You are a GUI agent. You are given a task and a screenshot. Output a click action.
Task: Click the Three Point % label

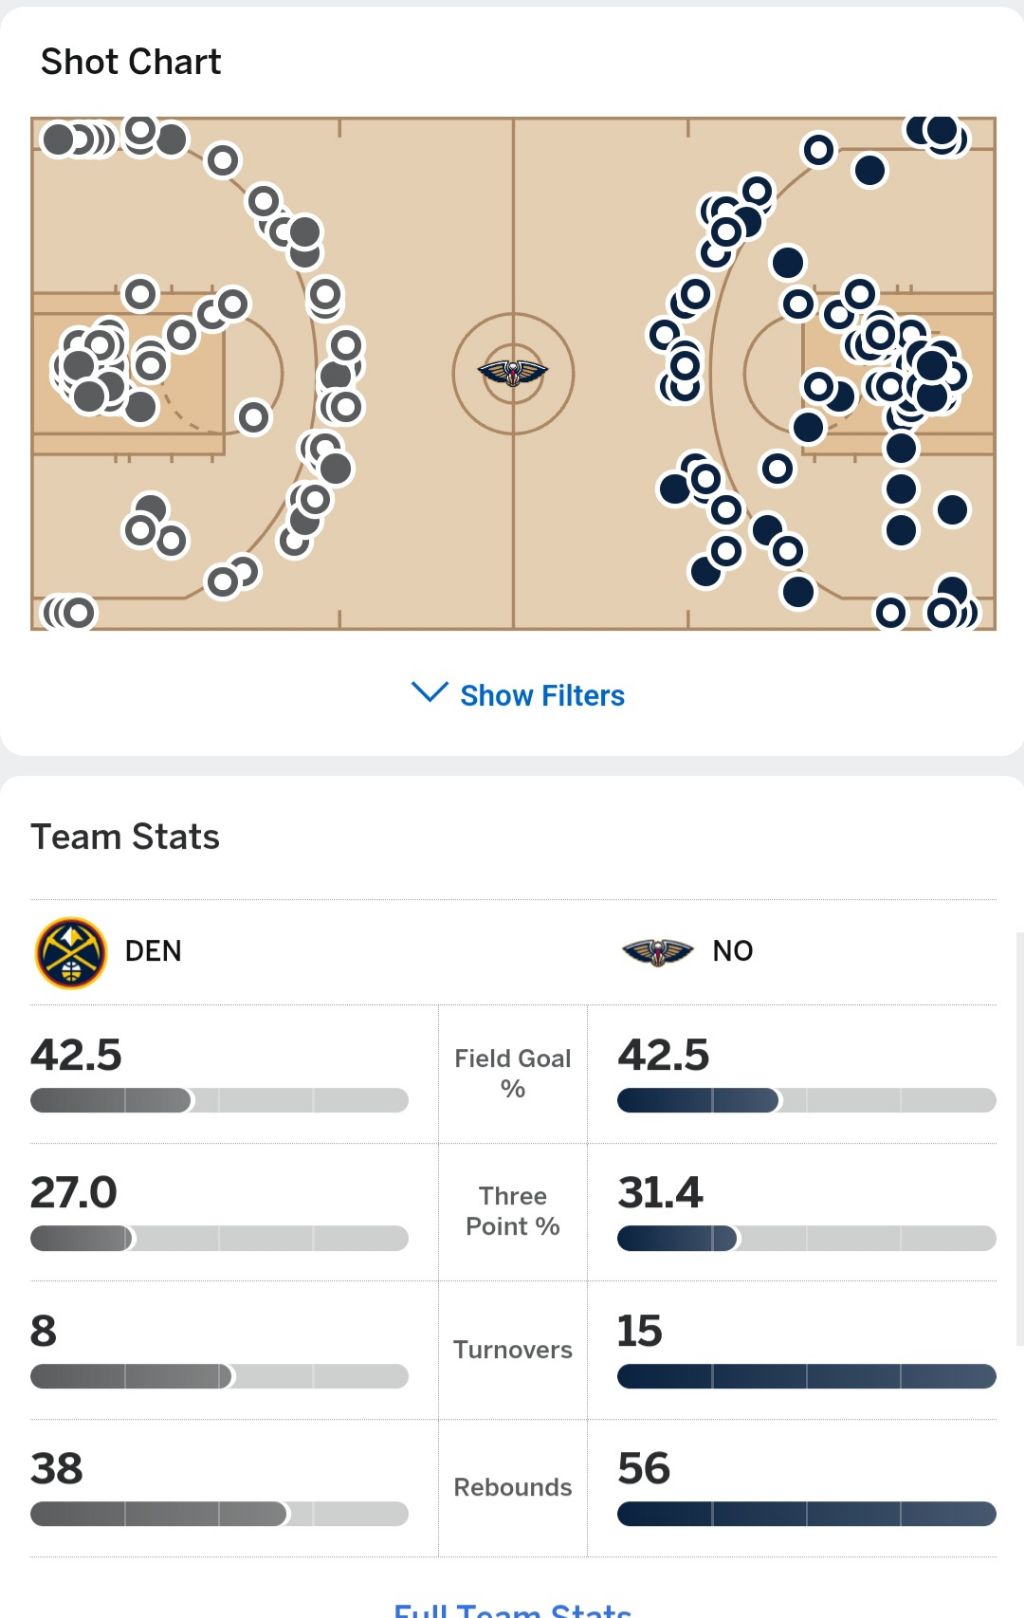[x=513, y=1211]
